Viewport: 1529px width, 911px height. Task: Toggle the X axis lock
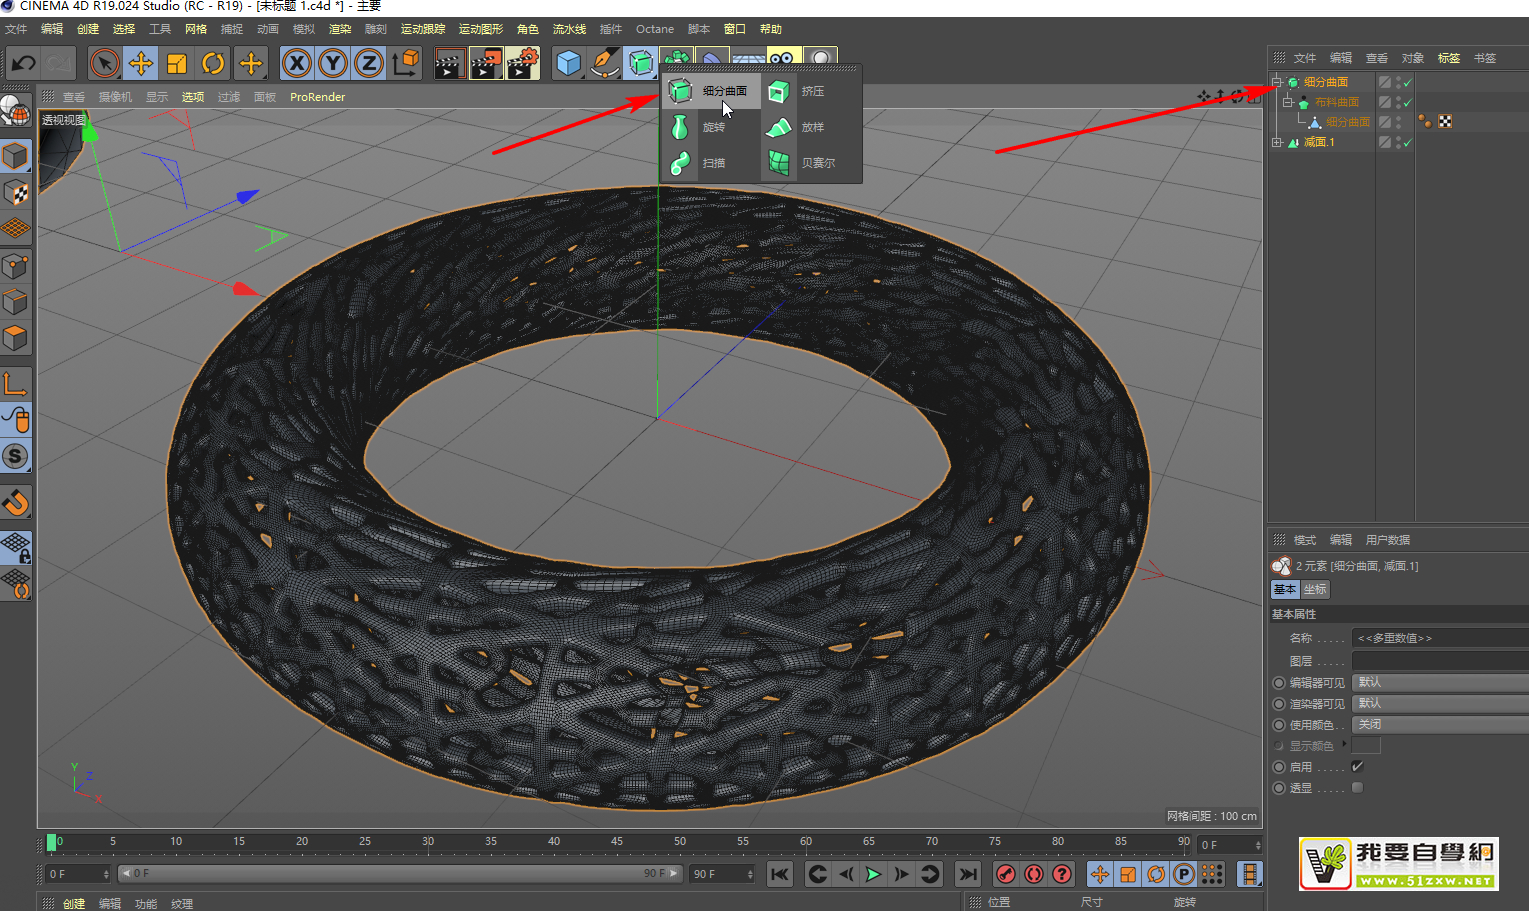(296, 64)
